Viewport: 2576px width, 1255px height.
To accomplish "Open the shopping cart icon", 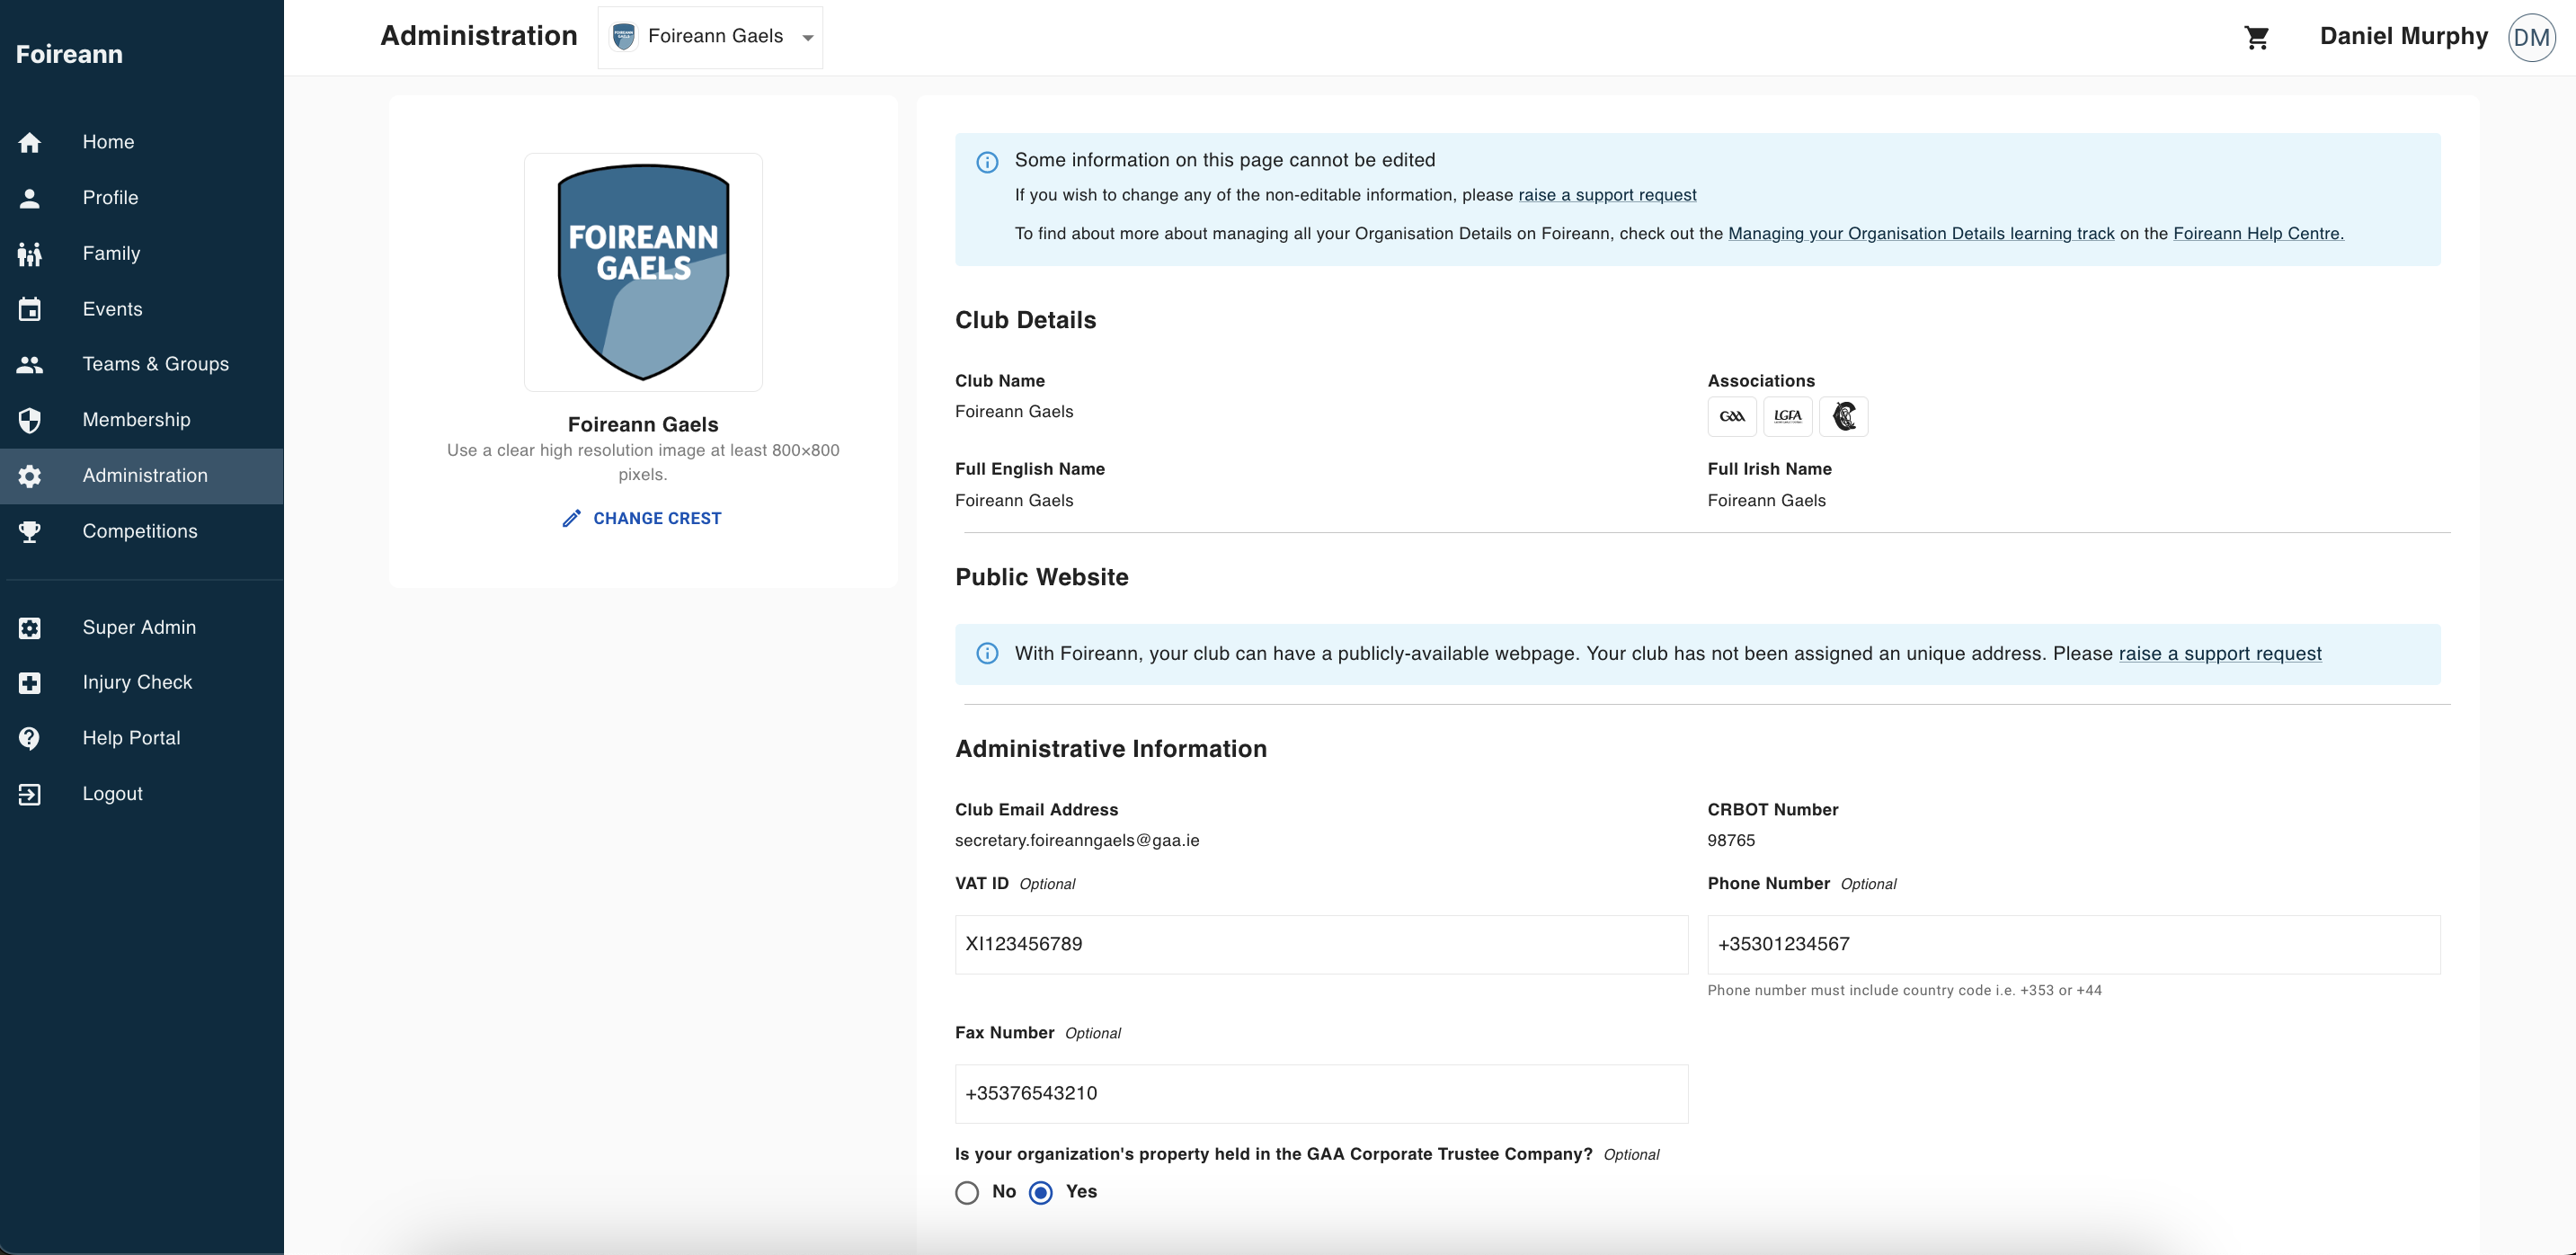I will (2257, 37).
